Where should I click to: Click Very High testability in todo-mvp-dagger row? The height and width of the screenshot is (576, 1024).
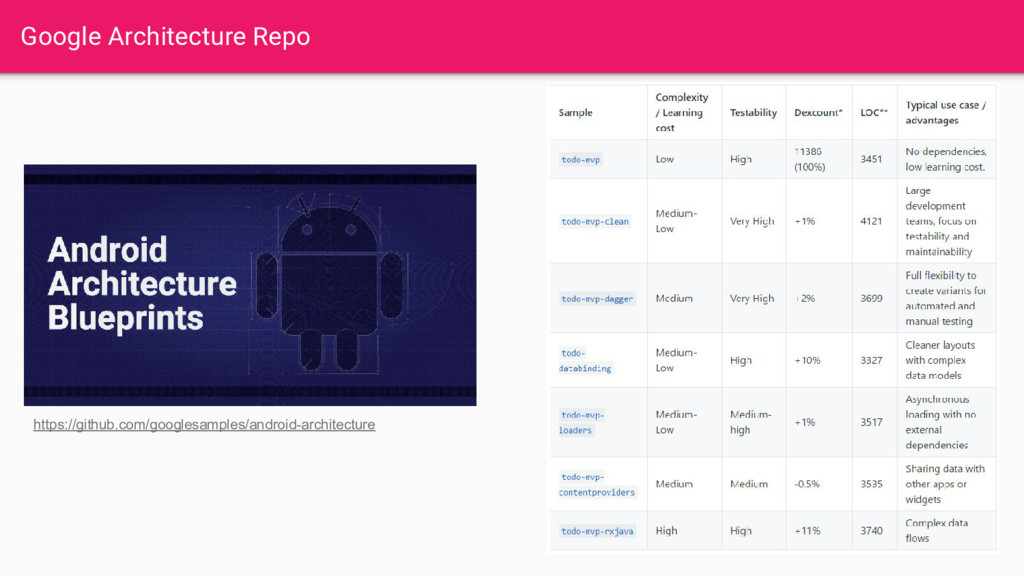(752, 298)
